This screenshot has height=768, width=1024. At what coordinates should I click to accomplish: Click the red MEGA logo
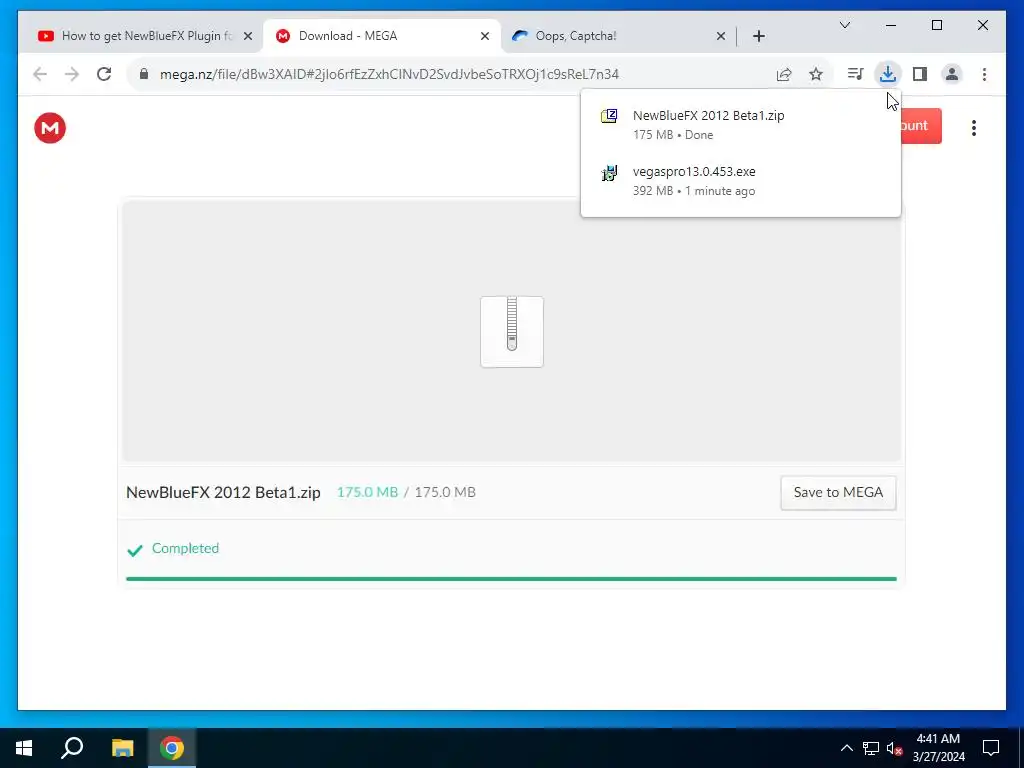click(x=50, y=127)
